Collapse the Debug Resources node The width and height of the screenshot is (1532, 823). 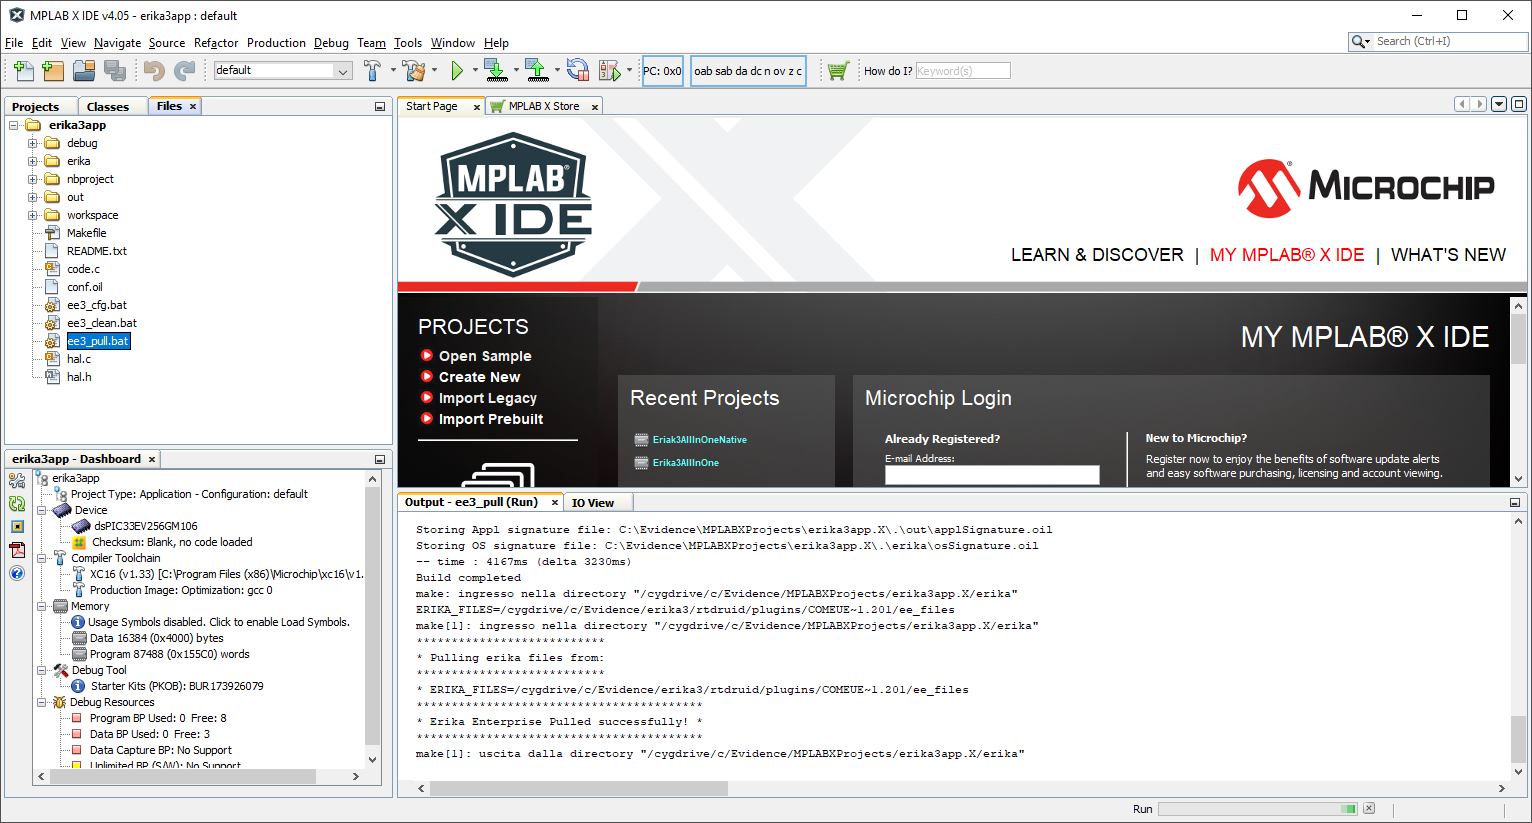(42, 702)
